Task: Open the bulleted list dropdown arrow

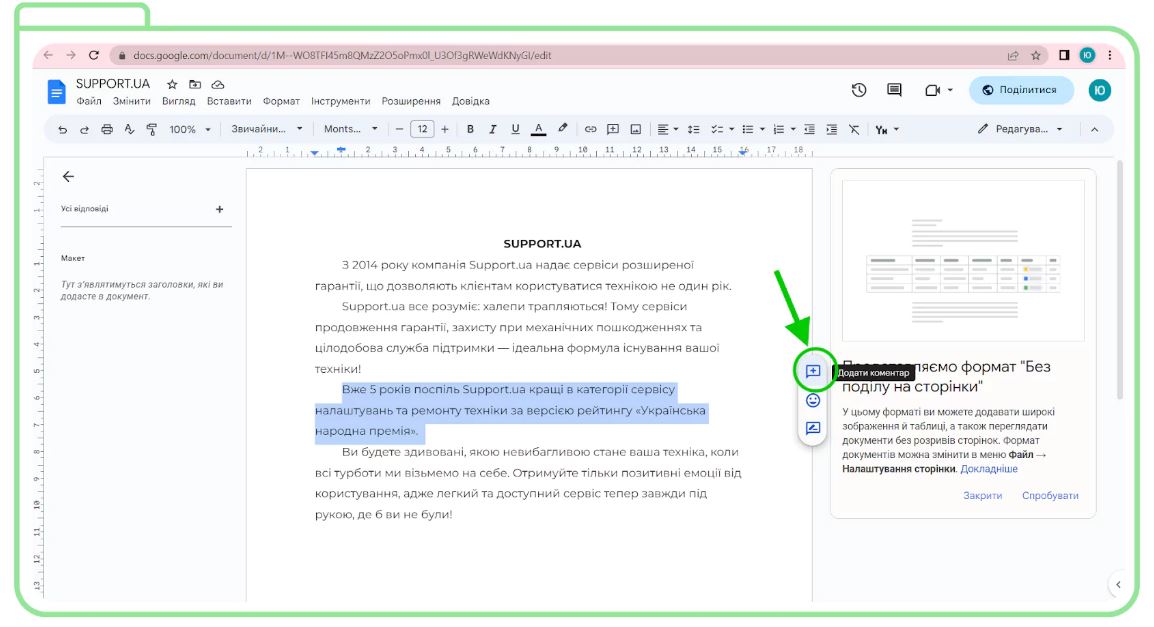Action: click(x=762, y=130)
